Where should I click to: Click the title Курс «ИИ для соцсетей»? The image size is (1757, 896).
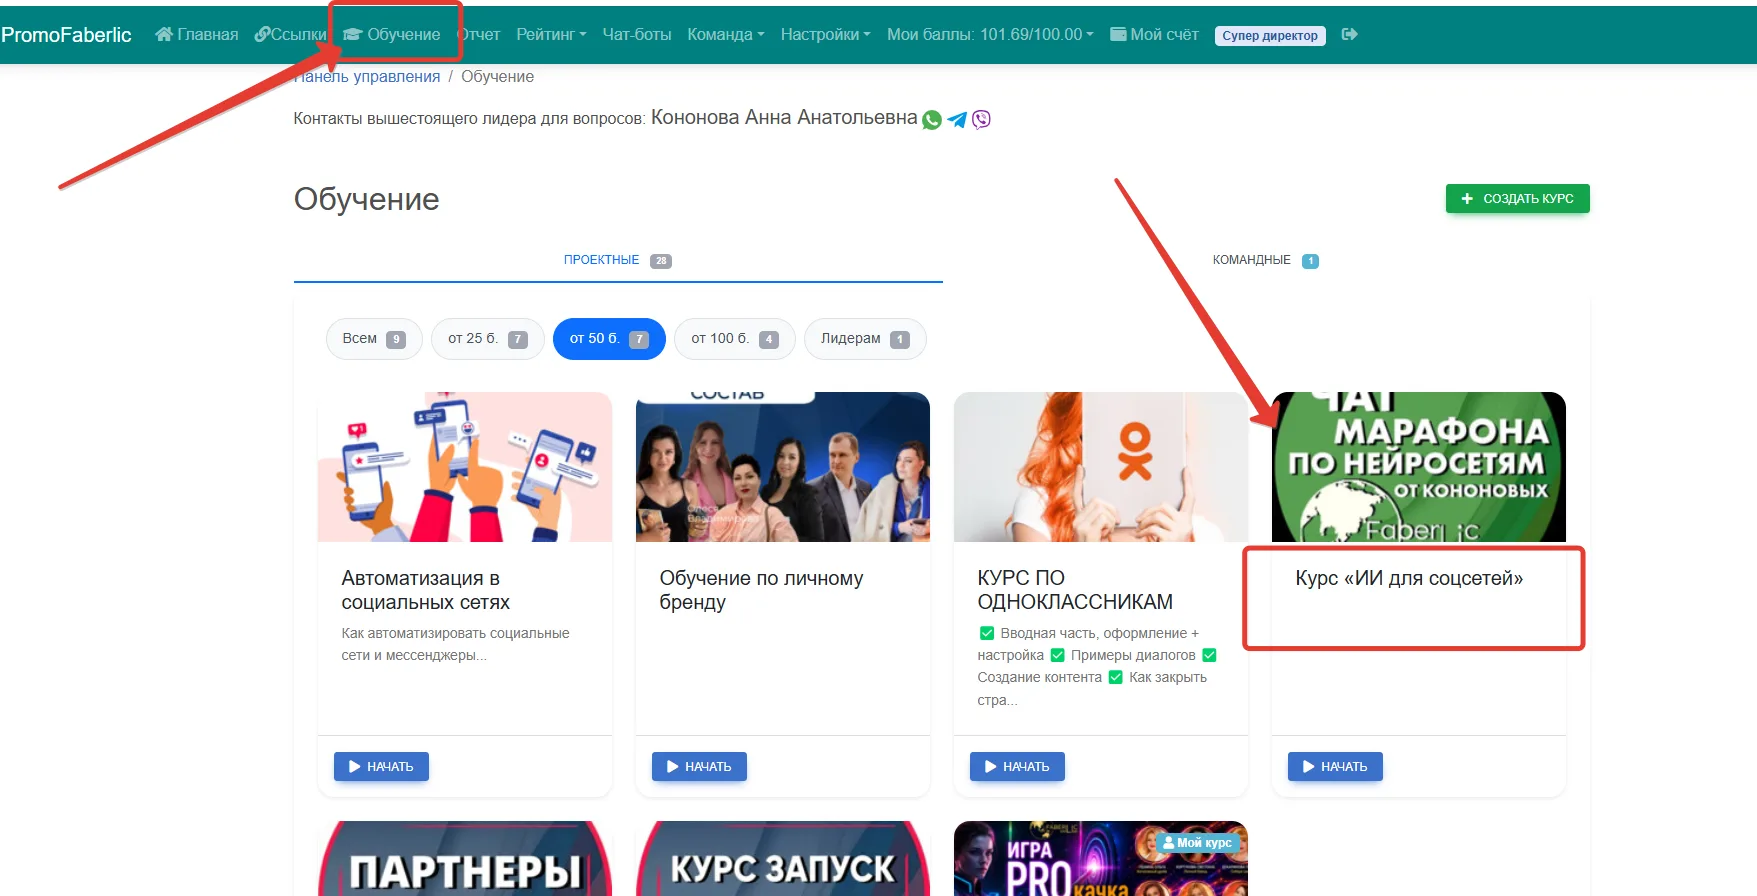1409,578
